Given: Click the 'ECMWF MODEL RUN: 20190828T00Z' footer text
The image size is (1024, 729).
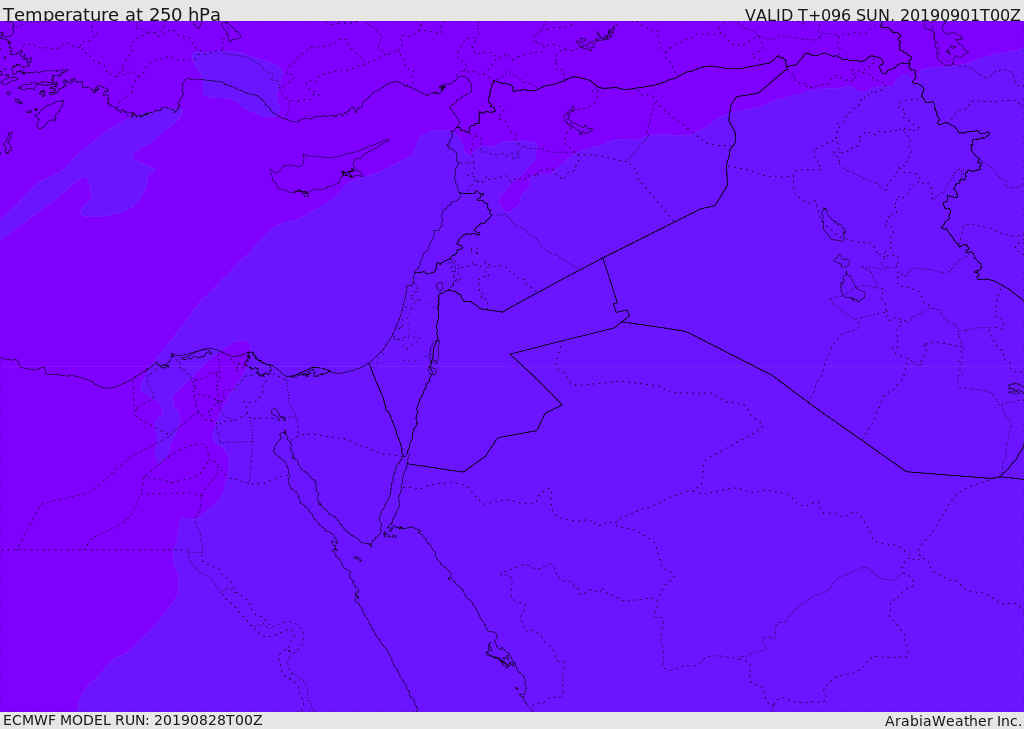Looking at the screenshot, I should point(133,720).
